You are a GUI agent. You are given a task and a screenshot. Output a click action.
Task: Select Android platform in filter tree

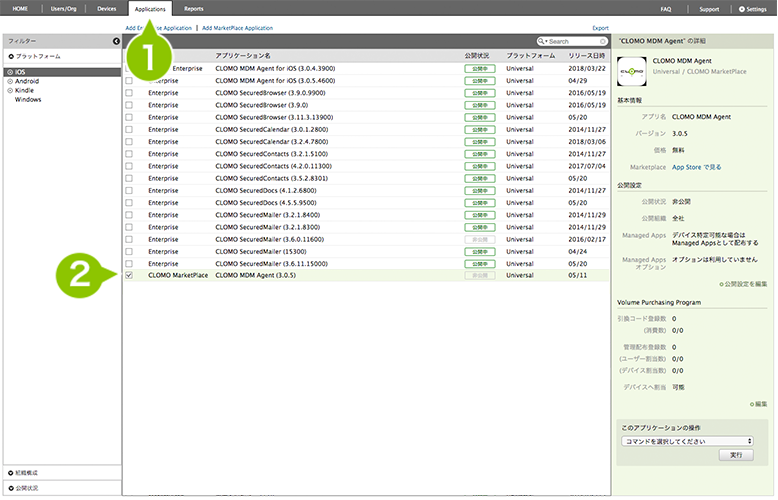pos(27,81)
